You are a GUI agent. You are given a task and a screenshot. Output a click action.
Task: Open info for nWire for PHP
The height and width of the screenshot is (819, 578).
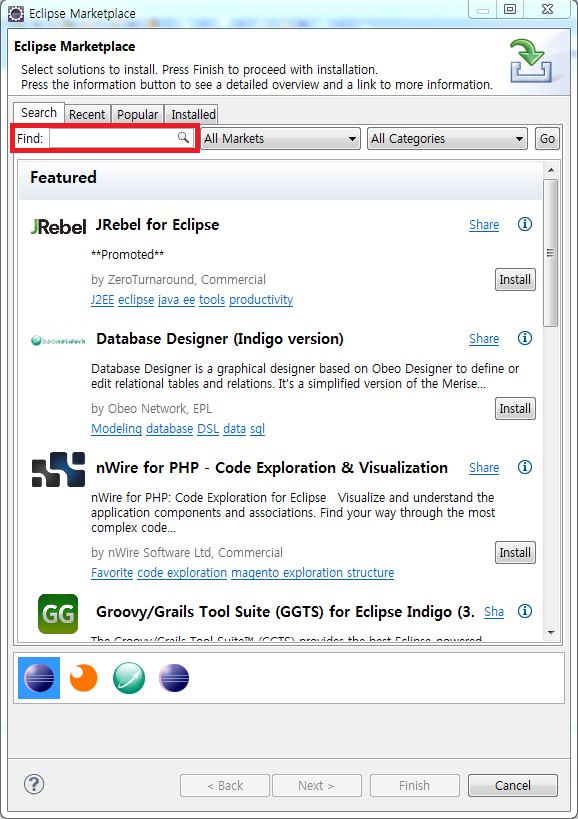point(525,467)
